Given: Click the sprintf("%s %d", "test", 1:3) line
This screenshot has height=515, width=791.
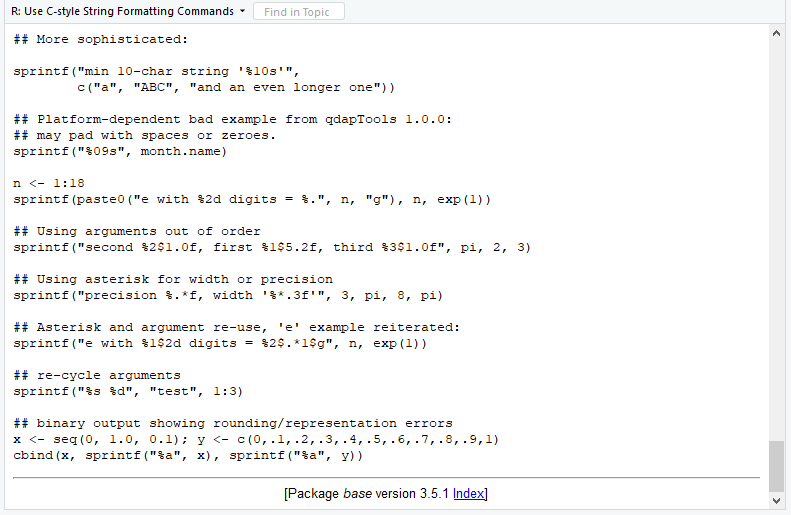Looking at the screenshot, I should (x=128, y=391).
